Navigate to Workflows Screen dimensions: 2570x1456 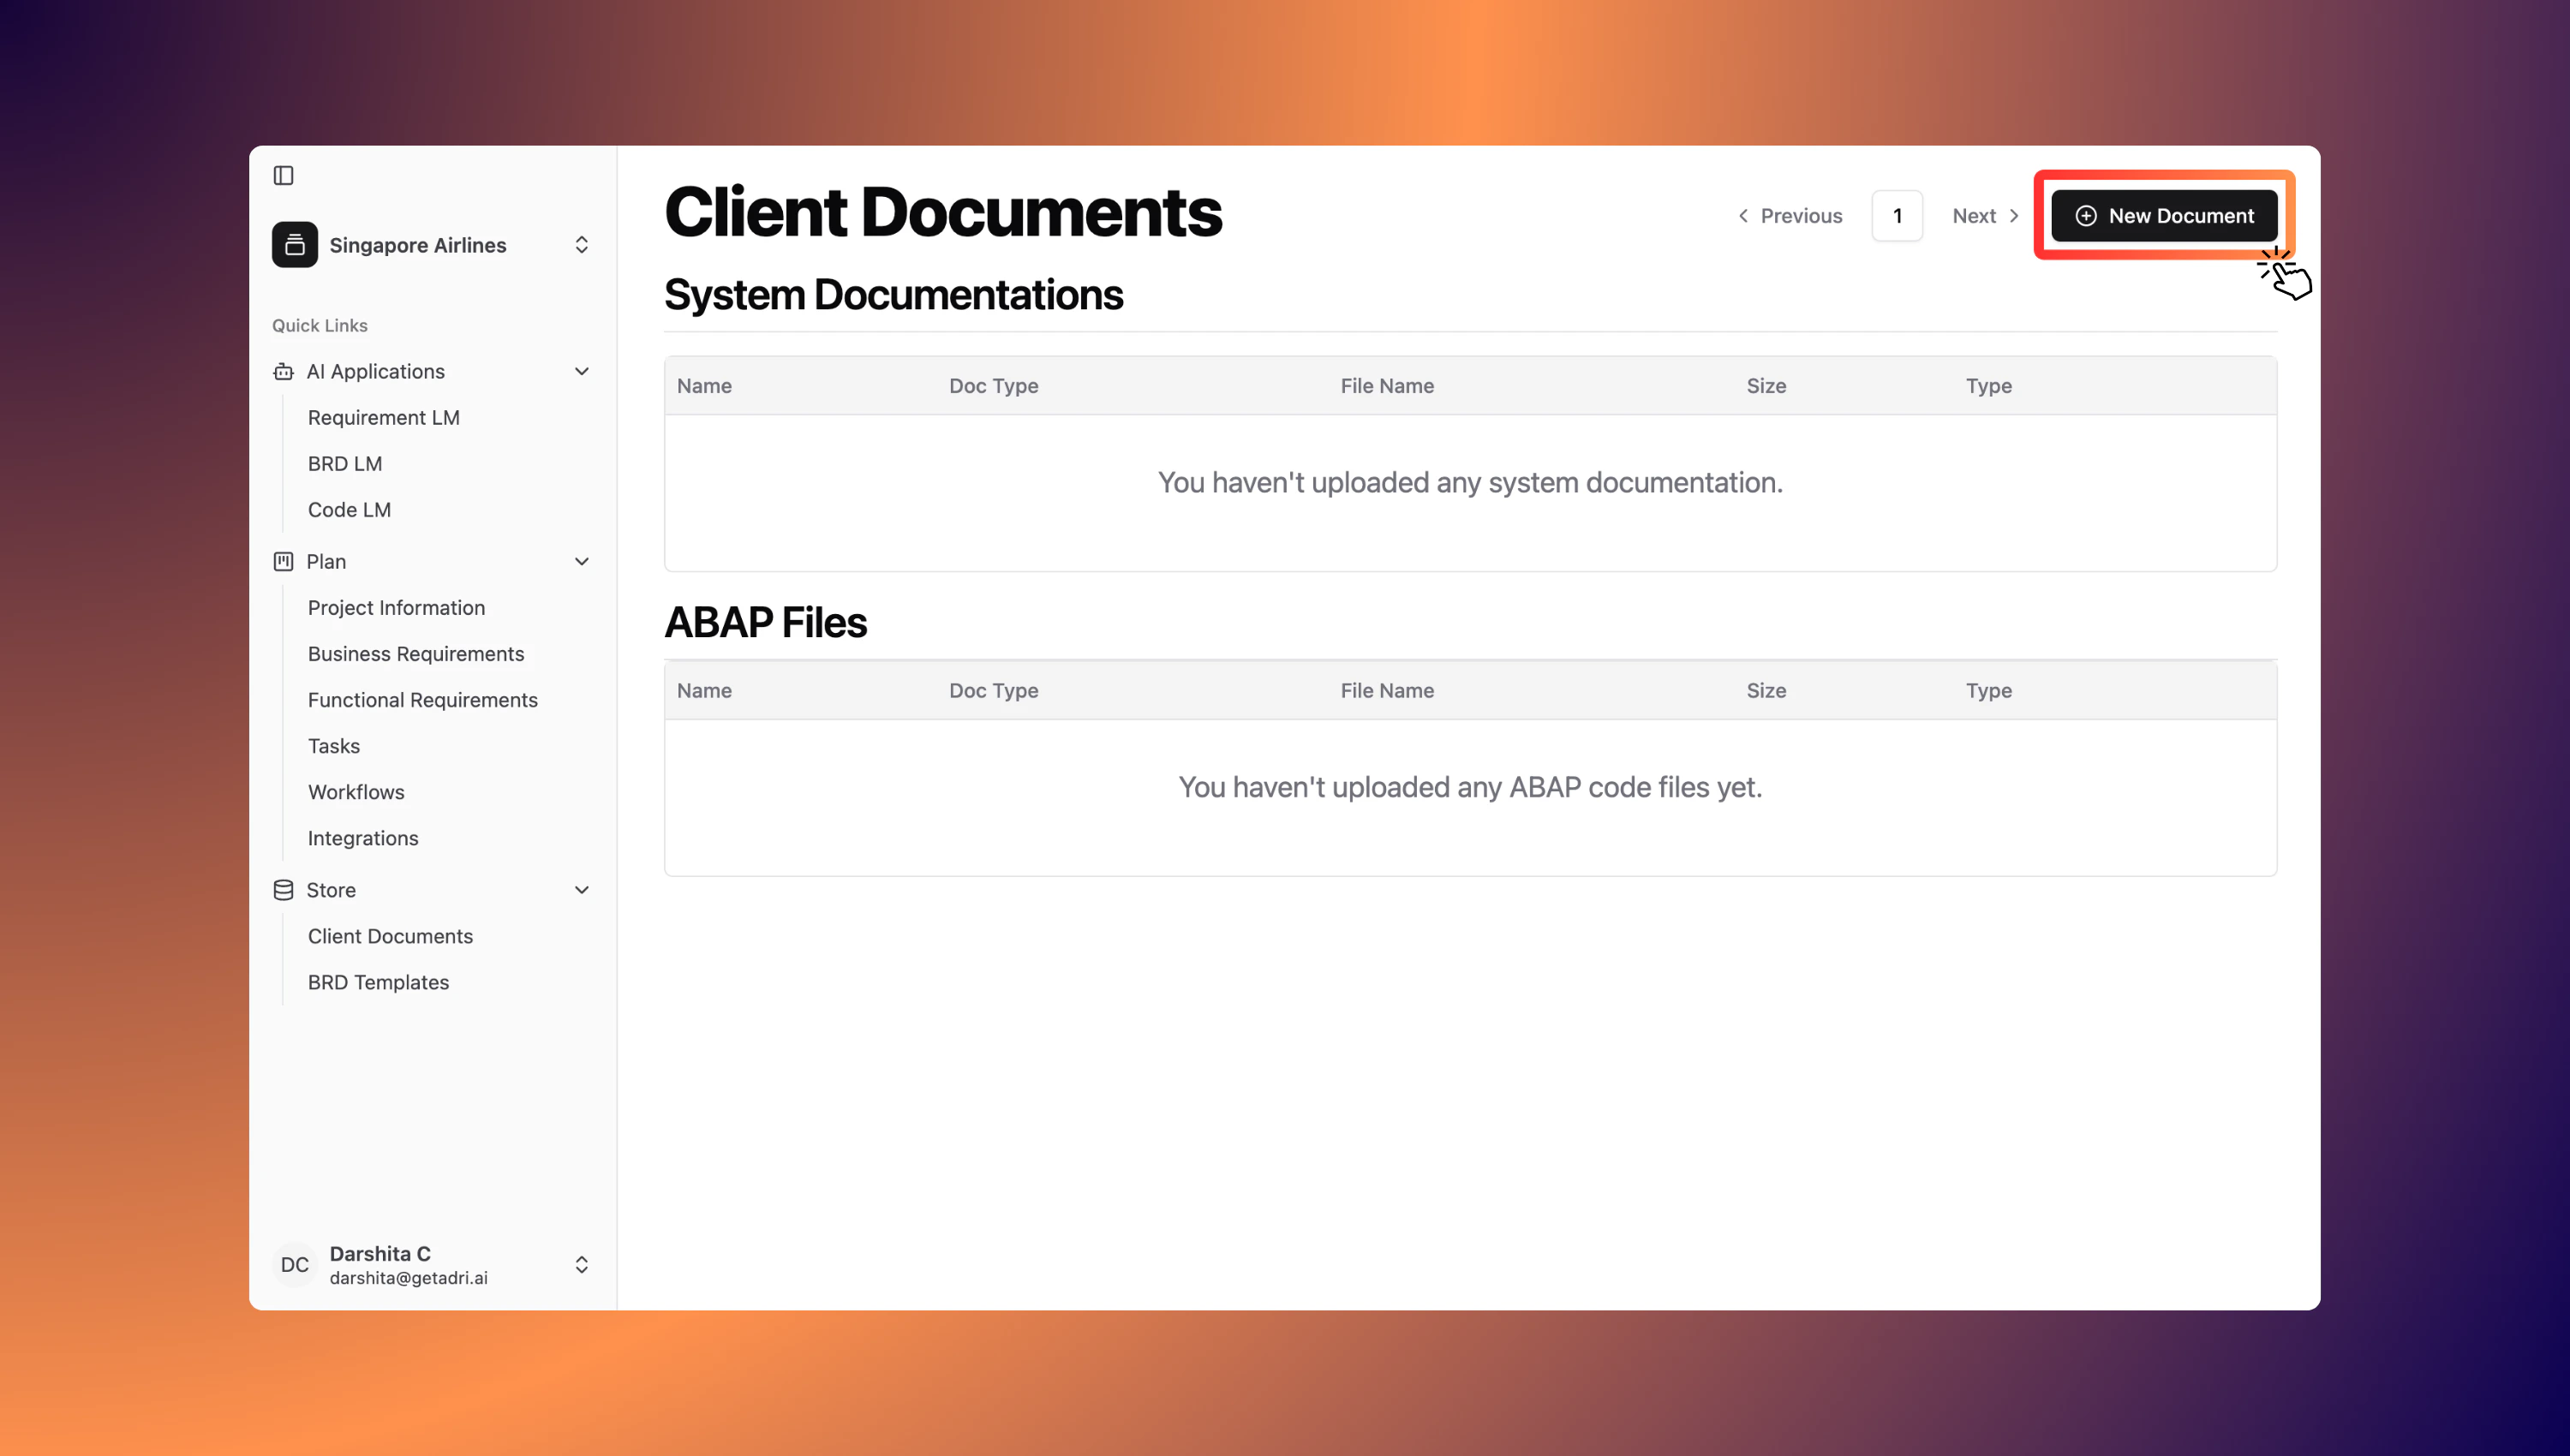tap(356, 792)
